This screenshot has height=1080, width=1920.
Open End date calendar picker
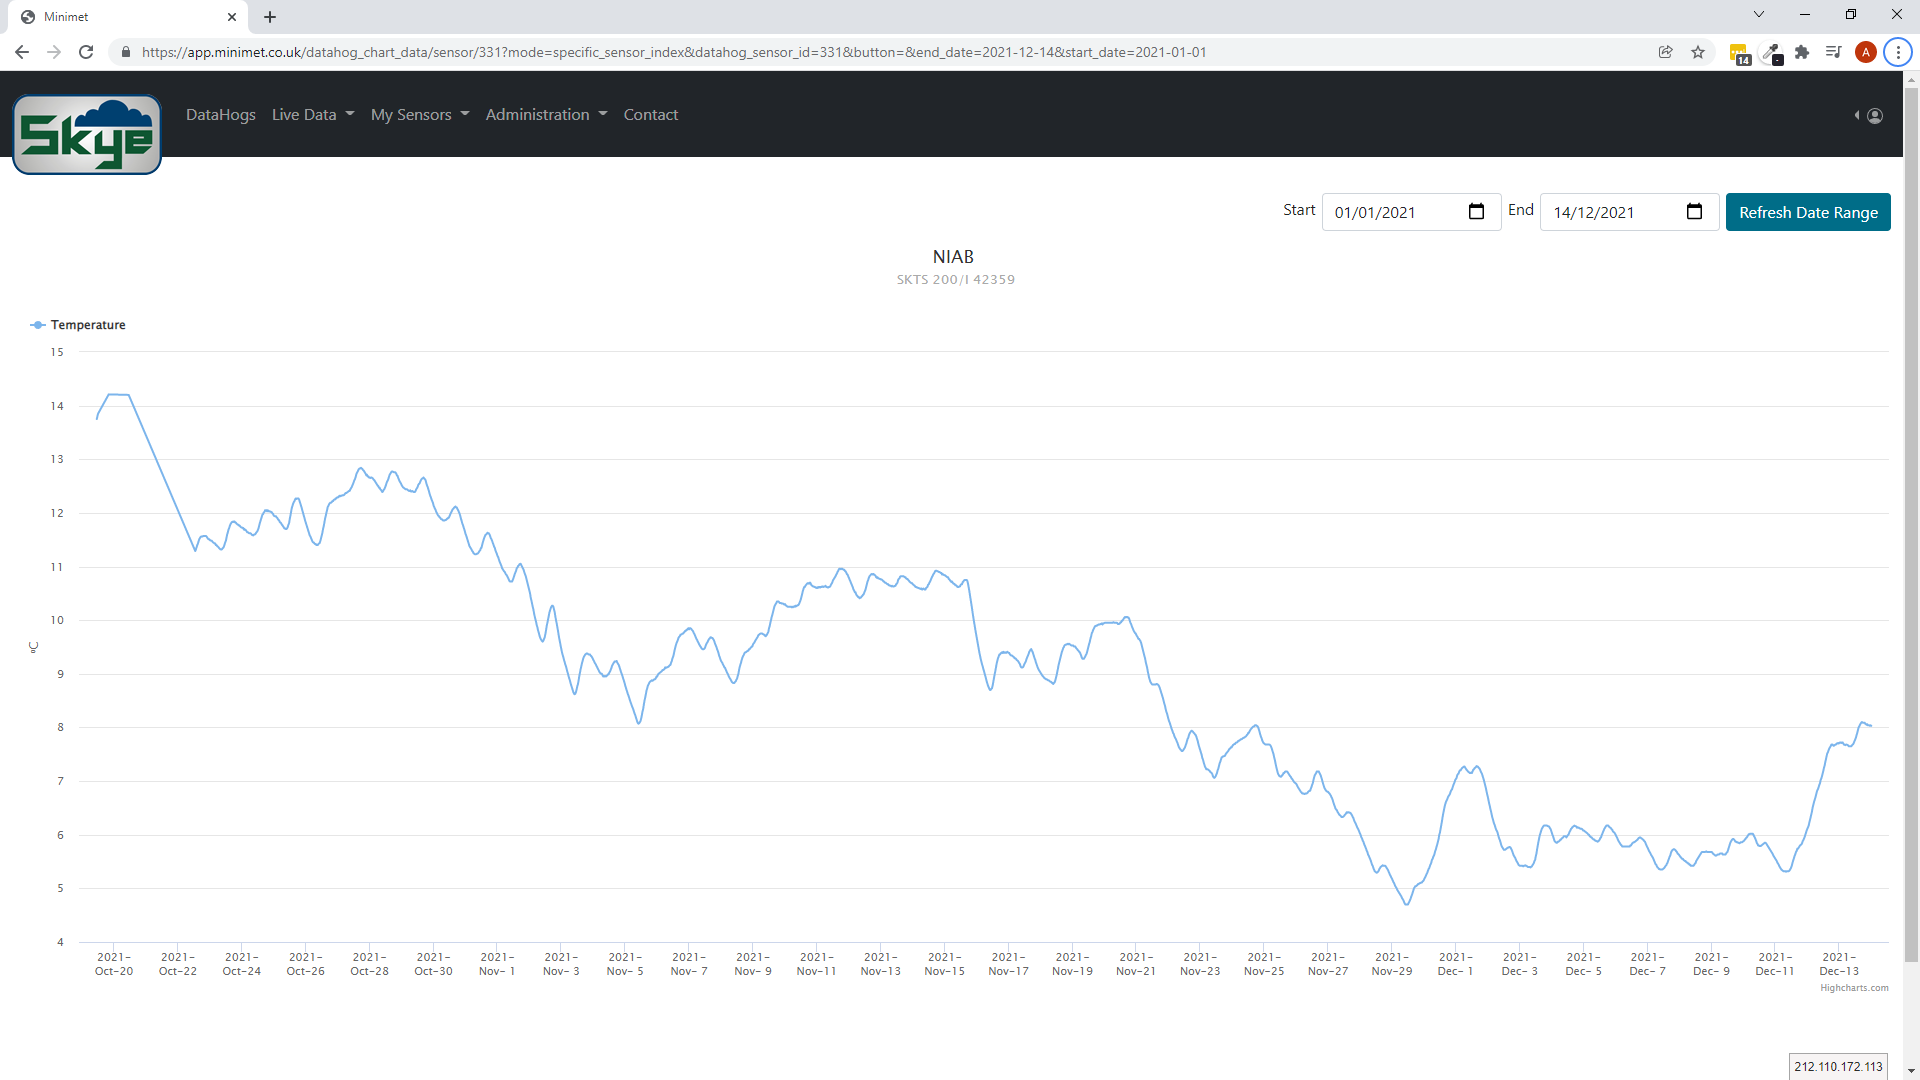pos(1694,212)
